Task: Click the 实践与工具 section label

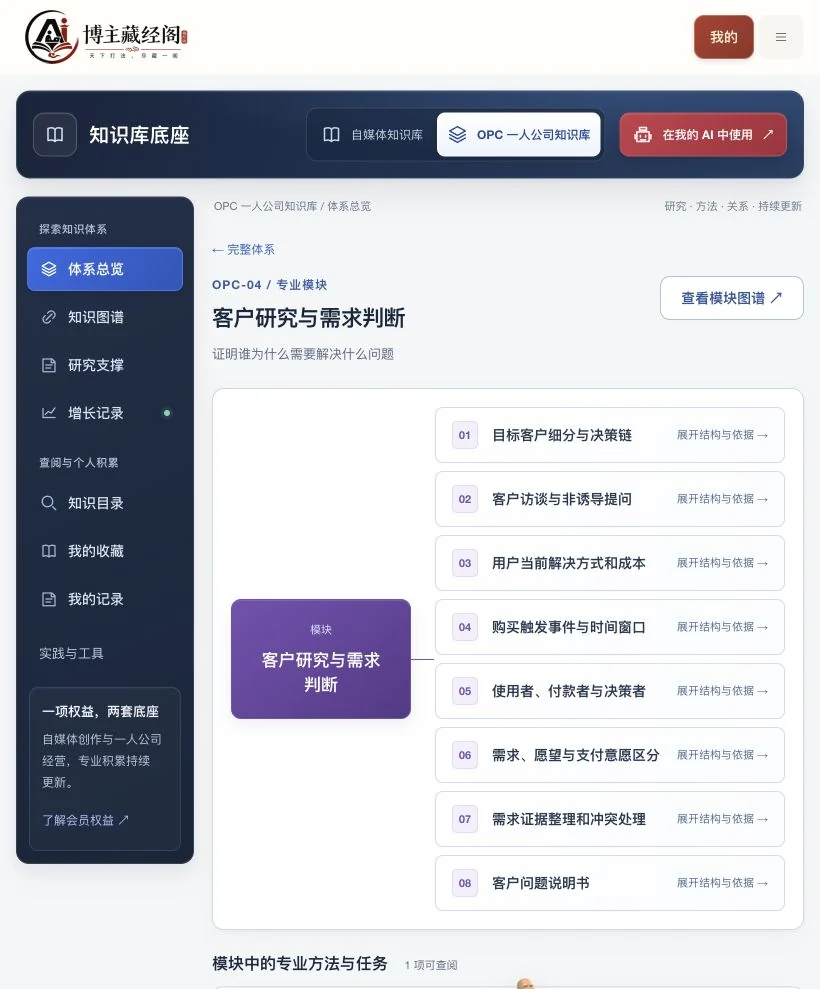Action: tap(71, 653)
